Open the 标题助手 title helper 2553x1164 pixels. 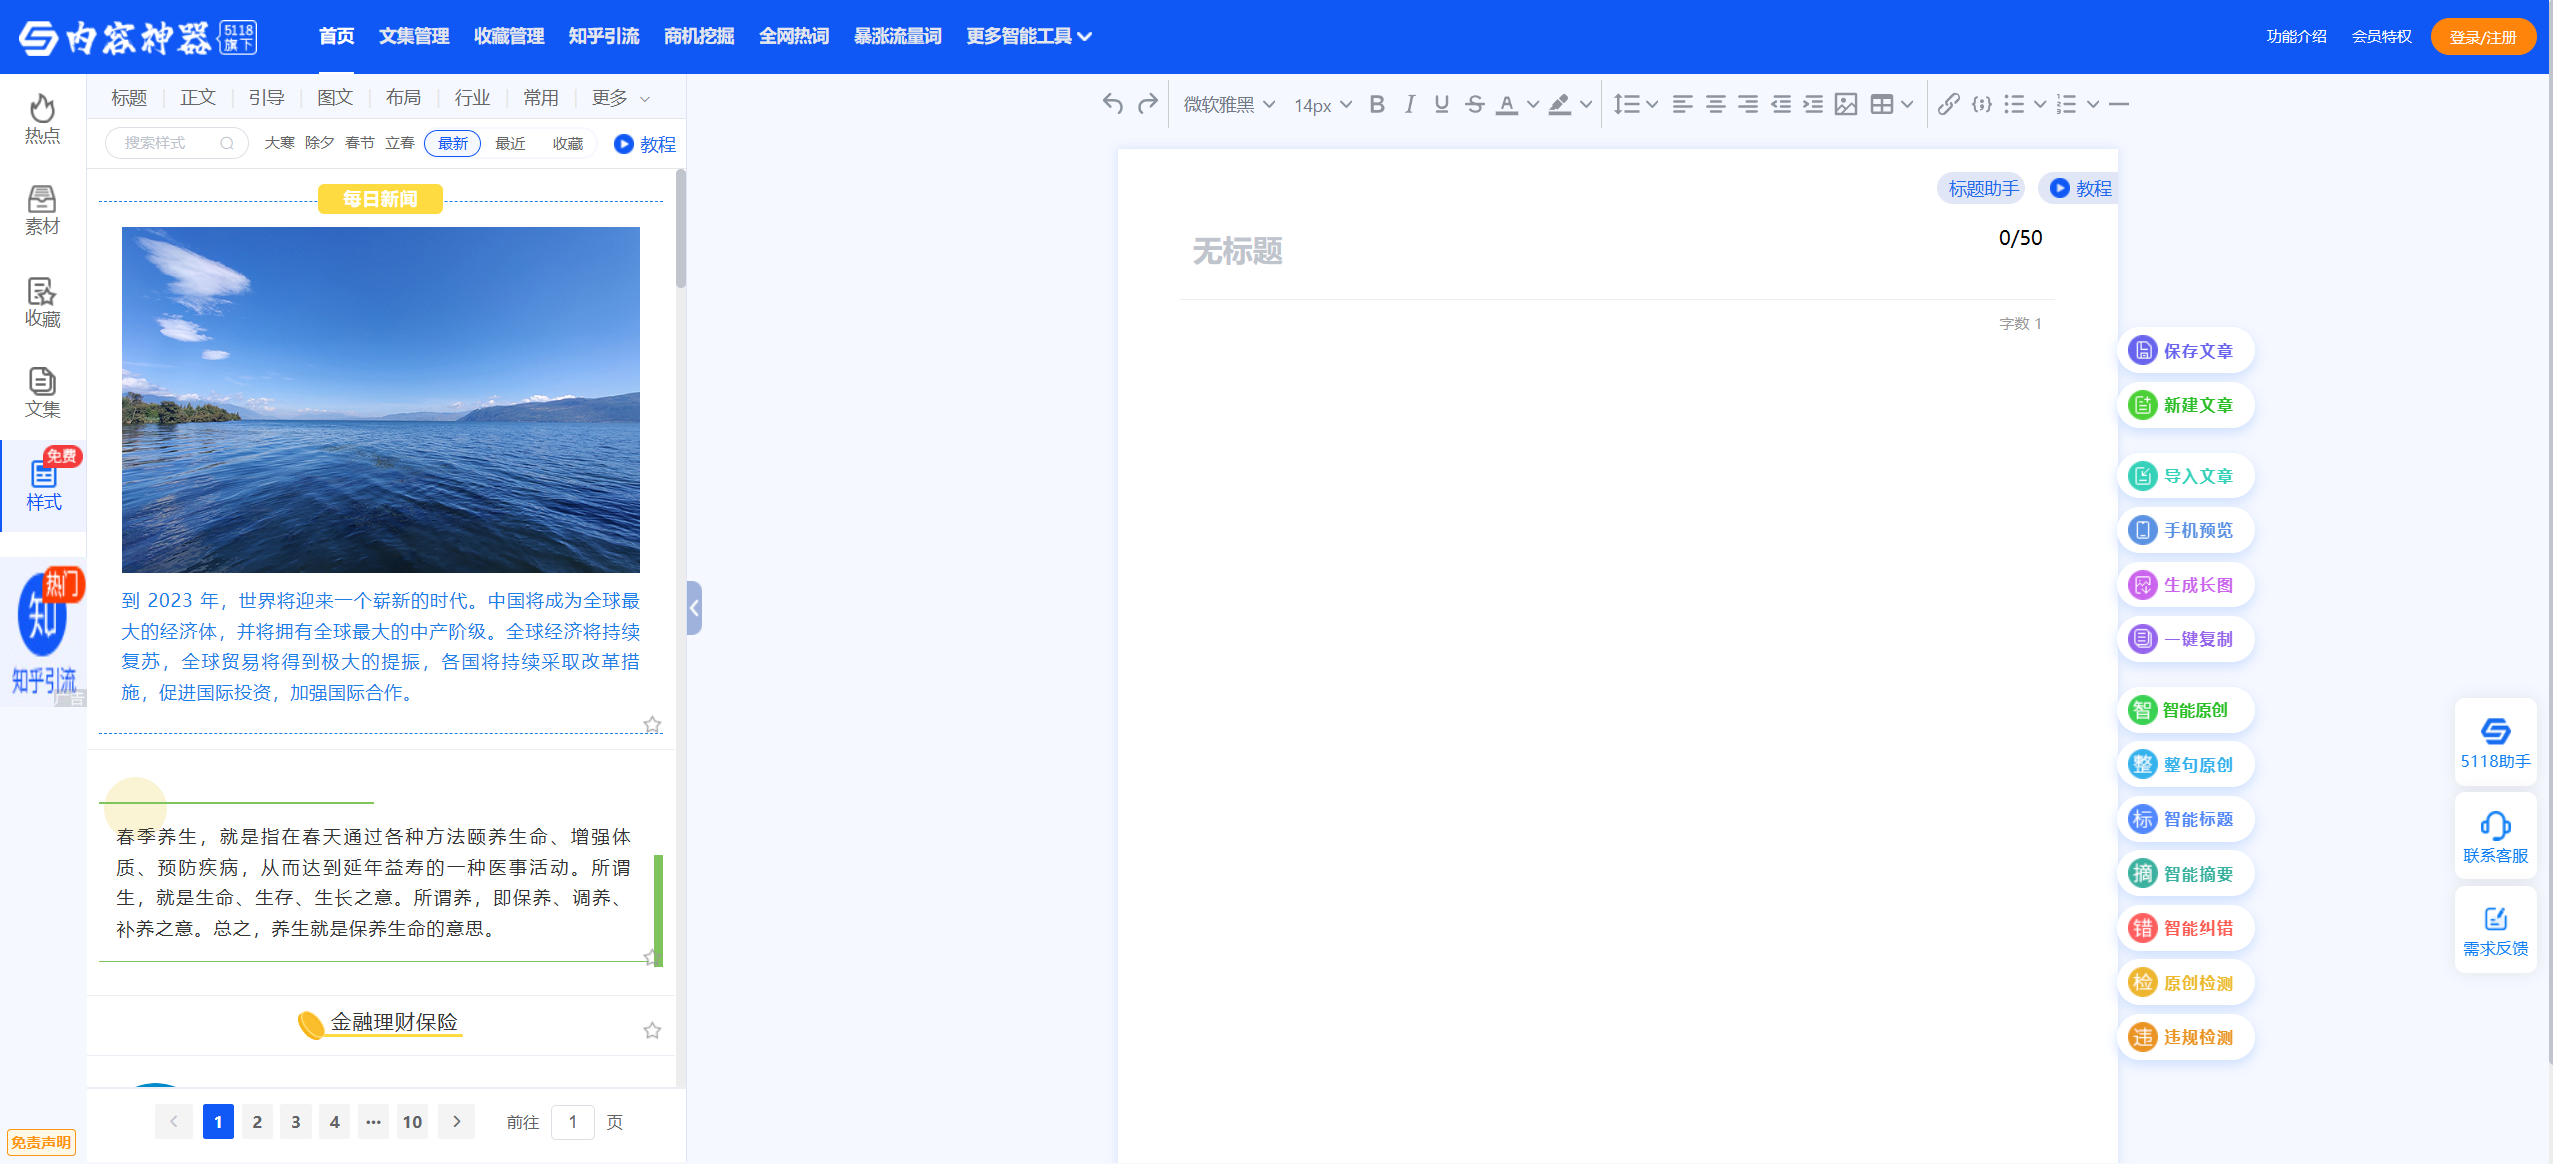point(1983,188)
